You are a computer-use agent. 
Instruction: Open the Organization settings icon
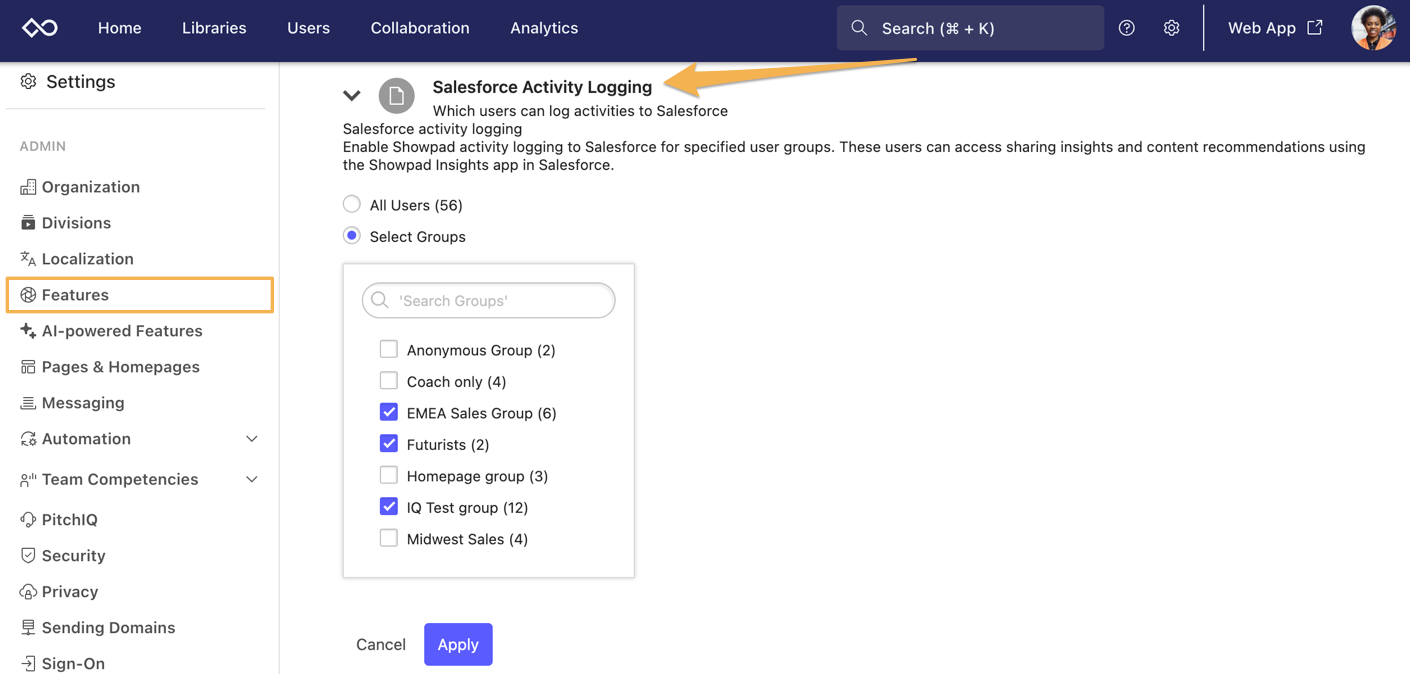[28, 187]
